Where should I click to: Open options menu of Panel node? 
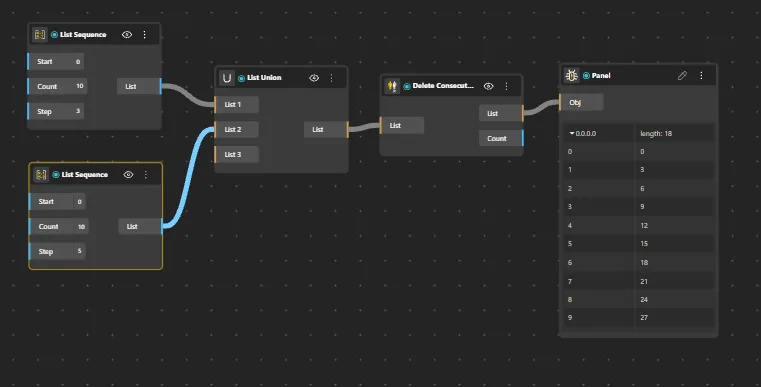click(701, 75)
